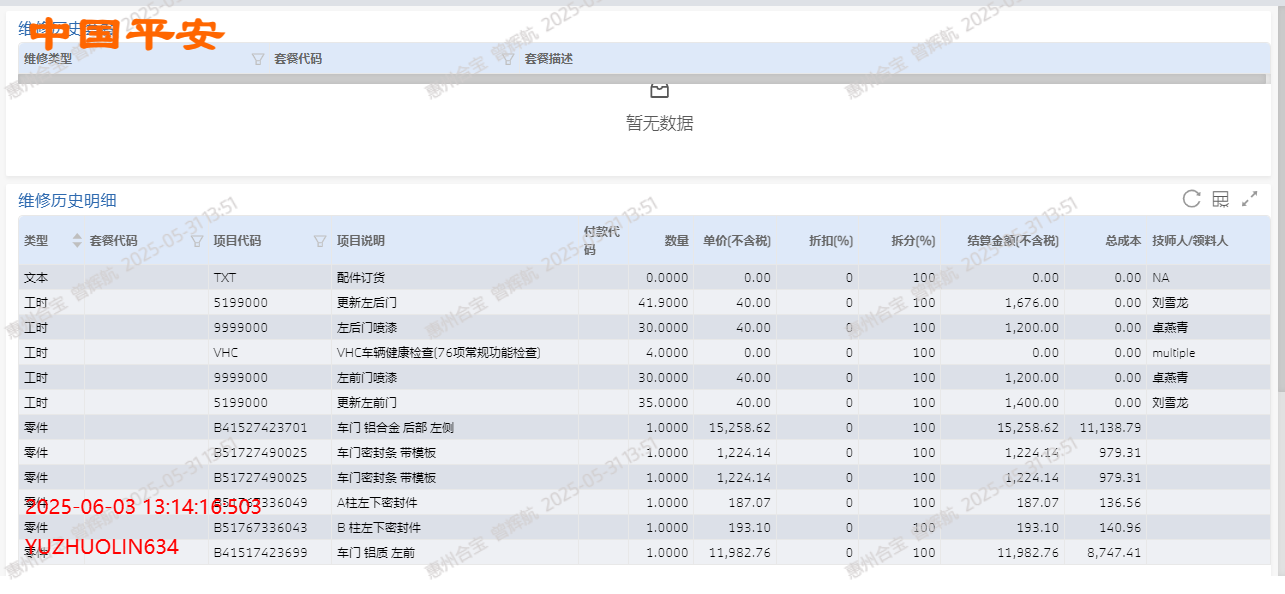Click the vertical scrollbar on right edge
The width and height of the screenshot is (1285, 594).
(x=1279, y=300)
